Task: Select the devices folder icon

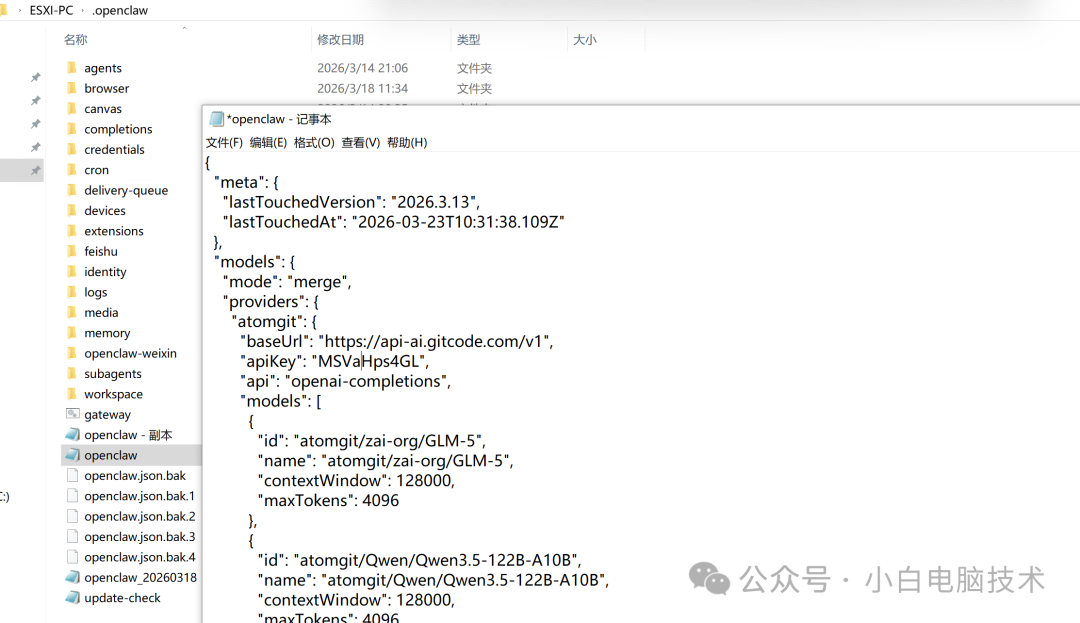Action: (x=72, y=210)
